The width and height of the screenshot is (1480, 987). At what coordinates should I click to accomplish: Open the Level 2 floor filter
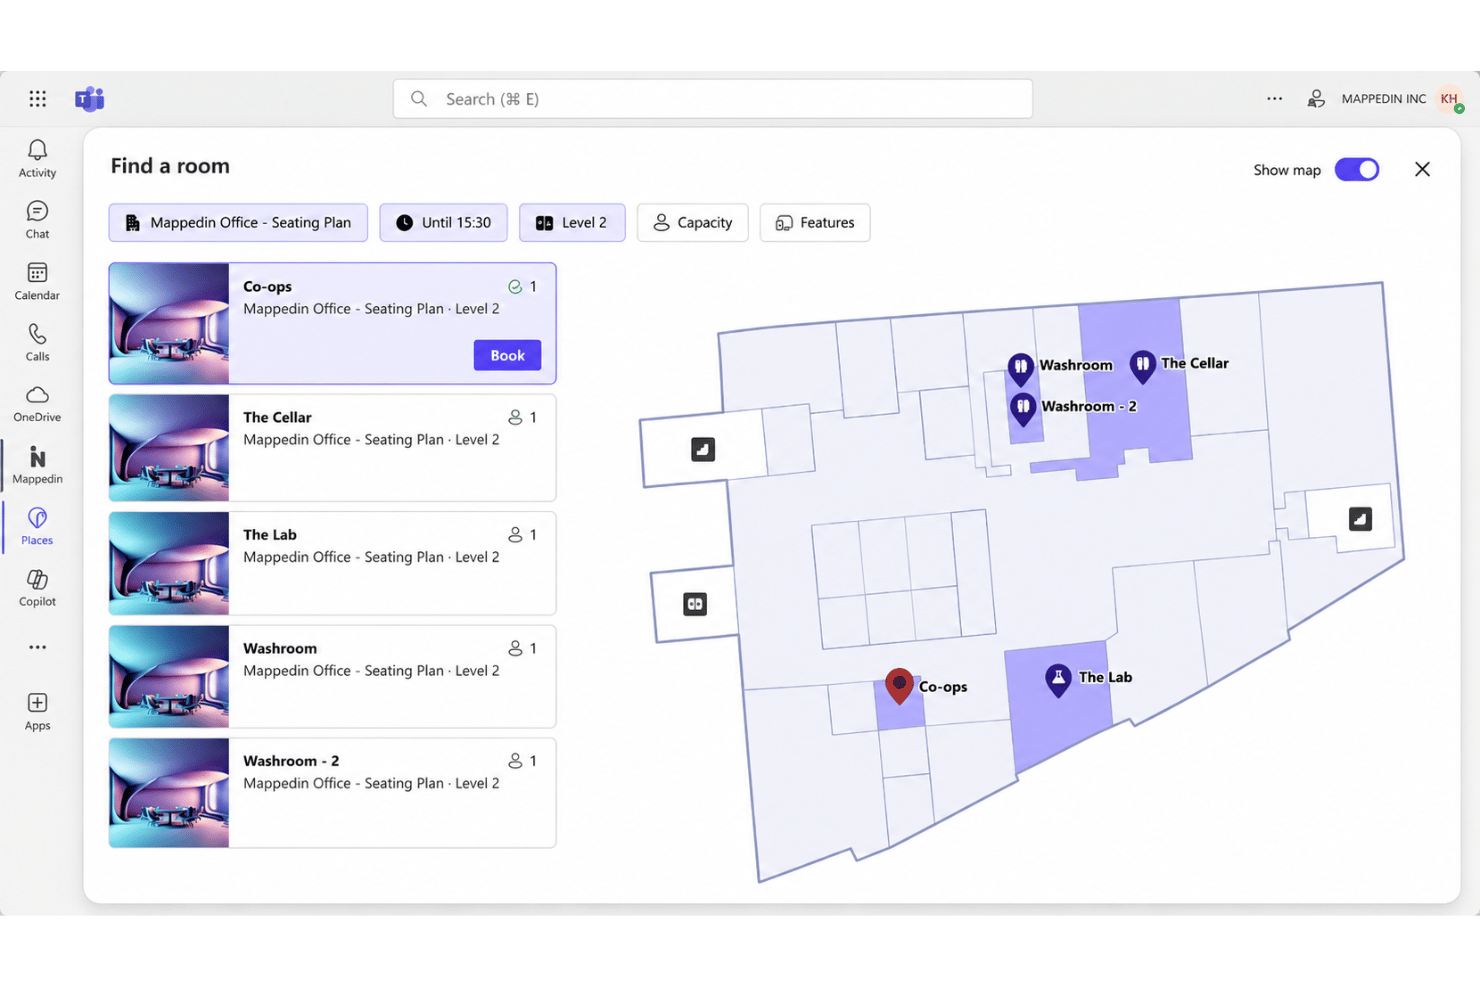[x=572, y=222]
